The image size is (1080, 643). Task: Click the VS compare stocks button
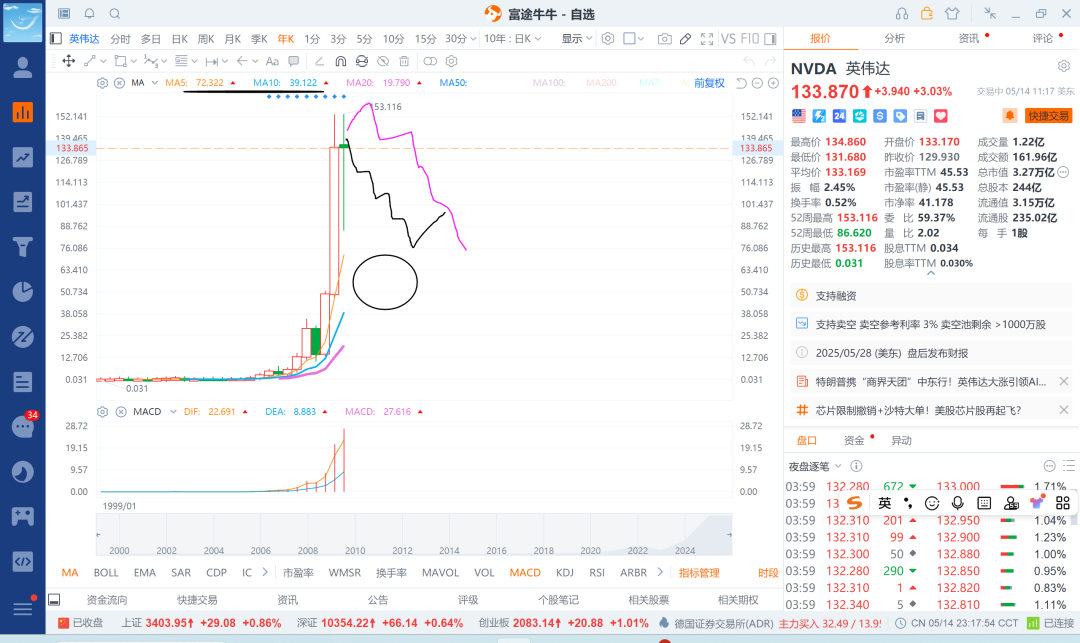tap(728, 39)
